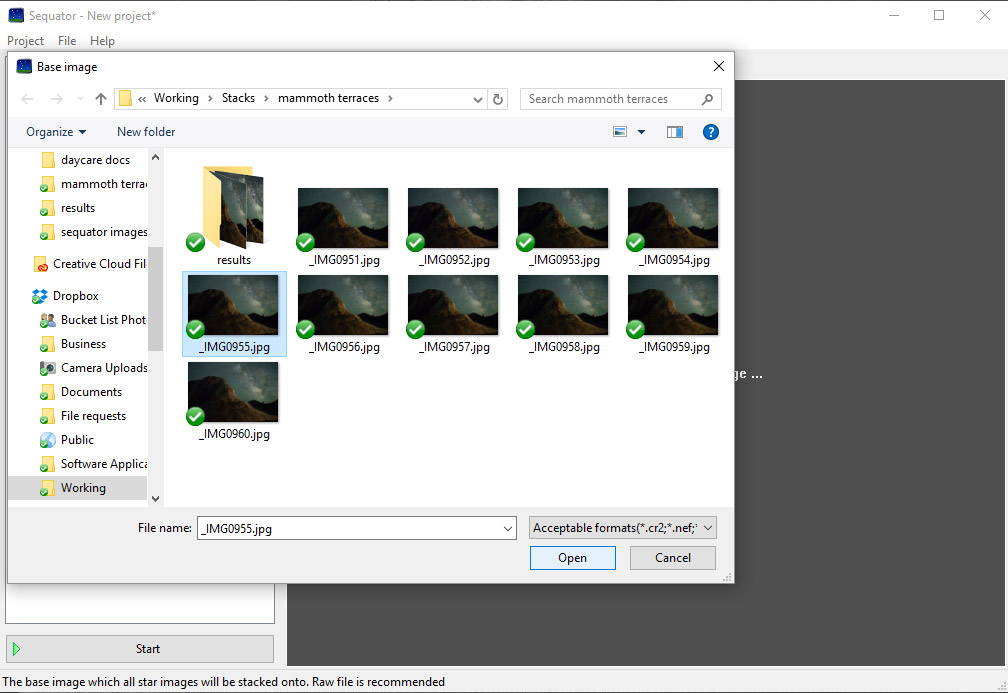Screen dimensions: 1008x693
Task: Expand the chevron after mammoth terraces
Action: coord(390,98)
